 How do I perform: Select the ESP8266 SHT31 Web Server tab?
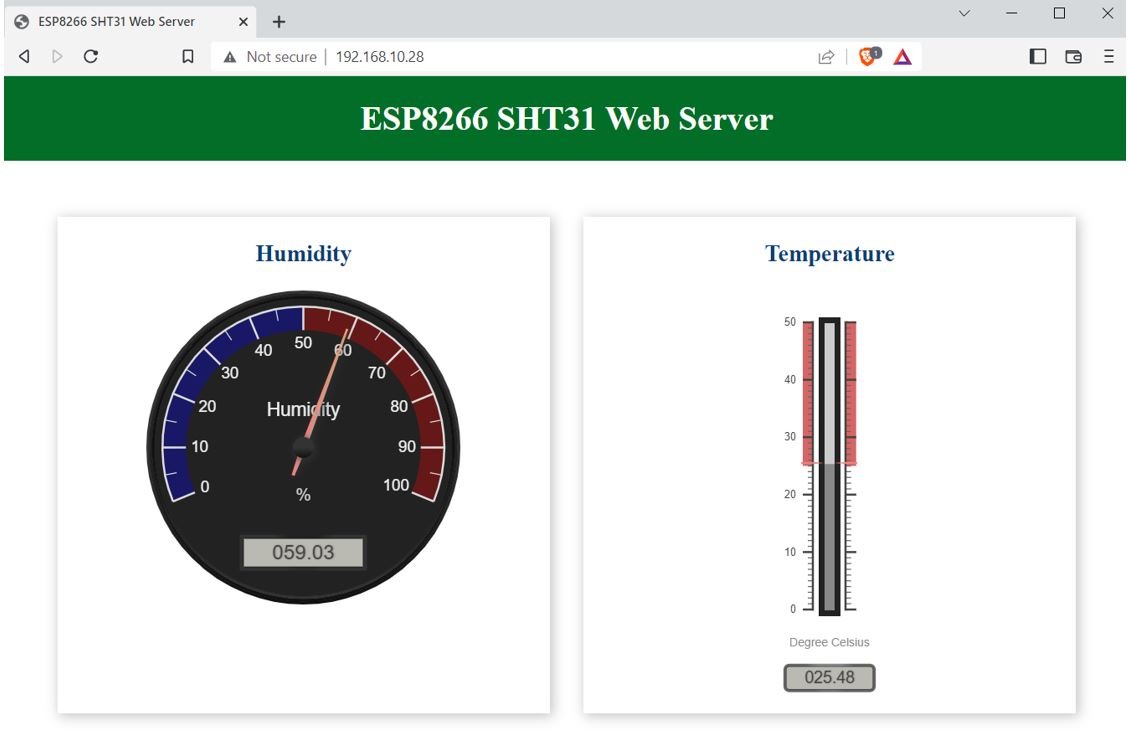pyautogui.click(x=129, y=22)
